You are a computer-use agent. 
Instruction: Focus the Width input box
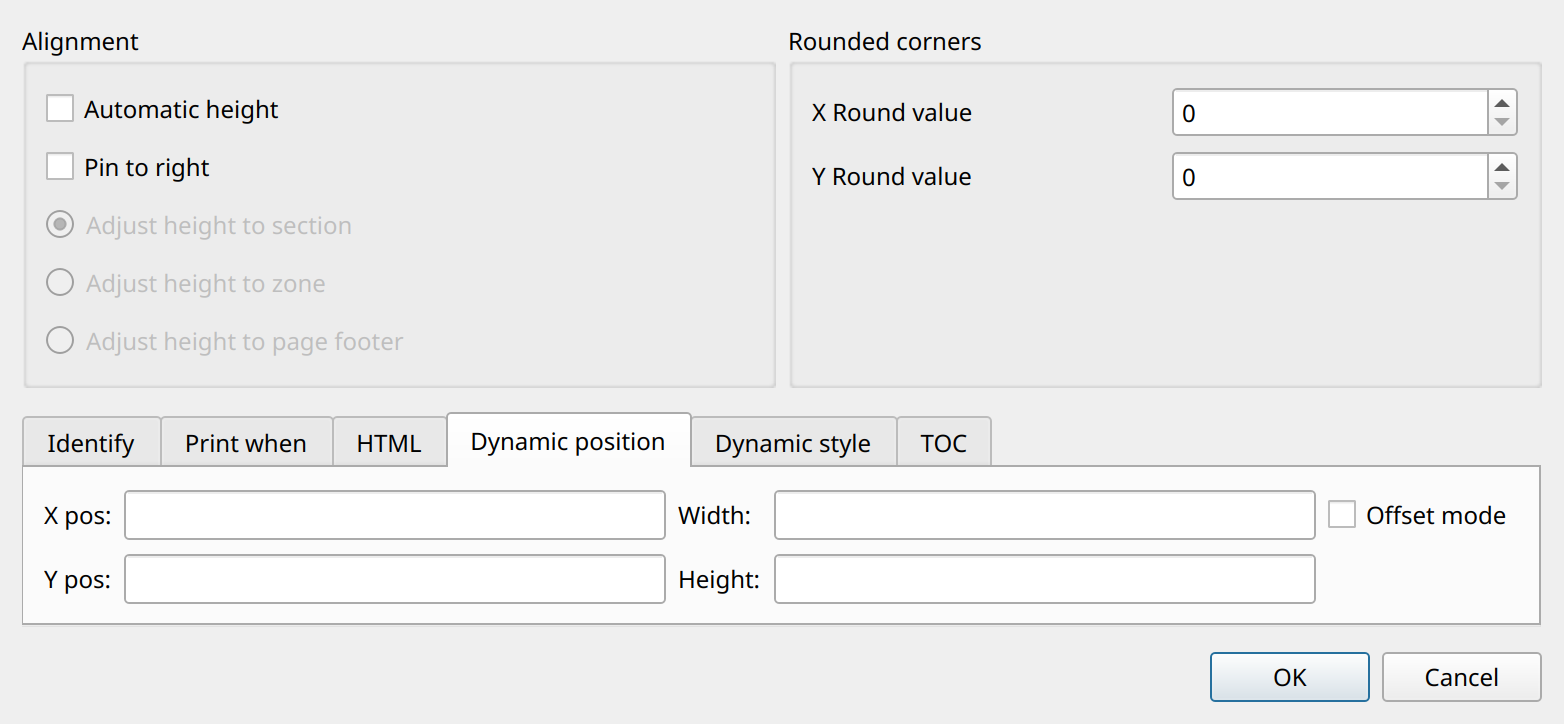tap(1045, 515)
